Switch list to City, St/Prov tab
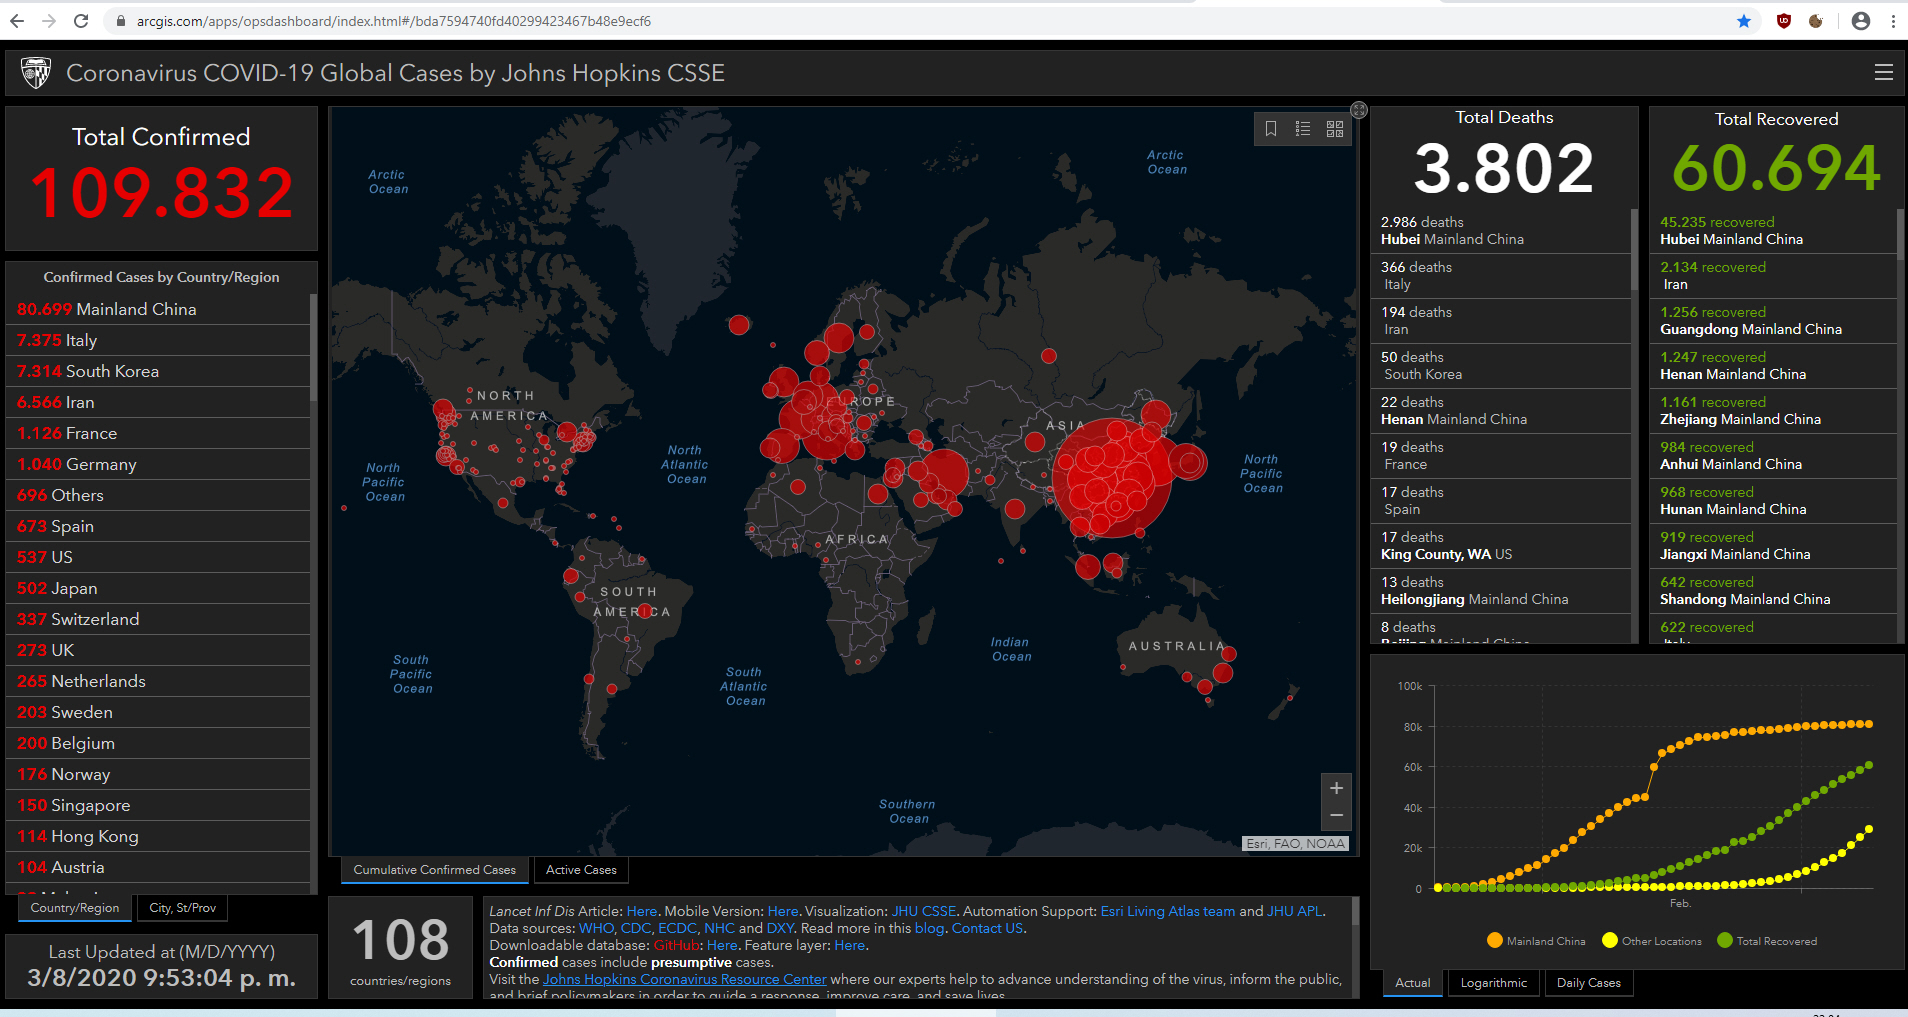The width and height of the screenshot is (1908, 1017). coord(182,908)
